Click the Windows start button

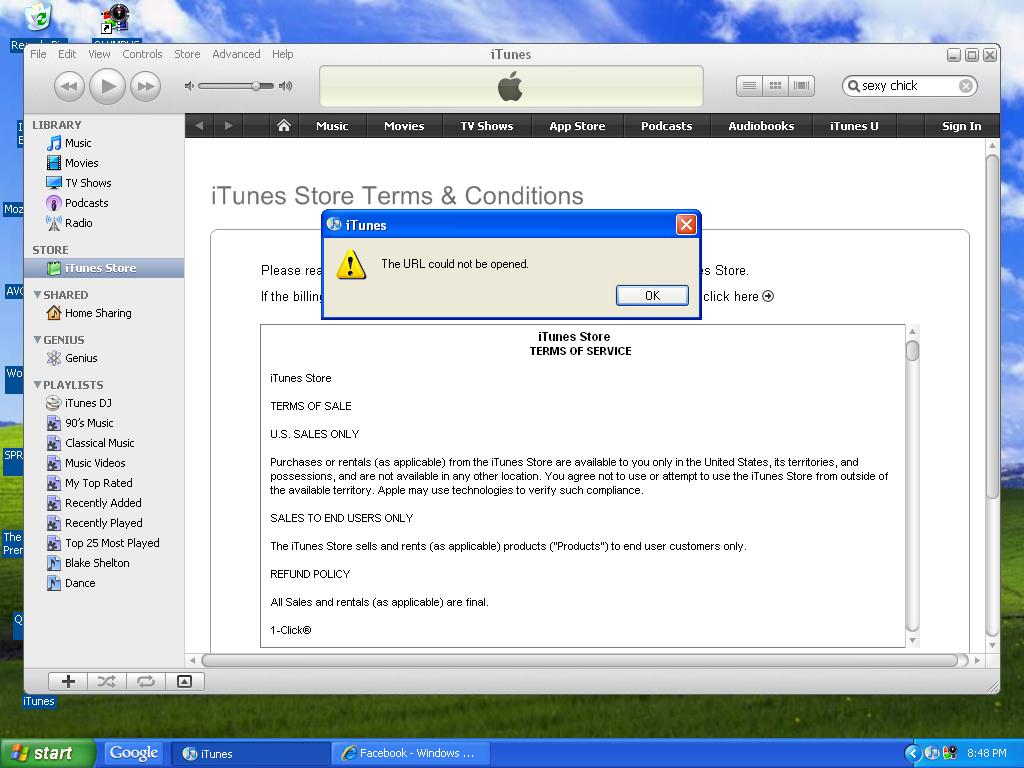tap(48, 754)
